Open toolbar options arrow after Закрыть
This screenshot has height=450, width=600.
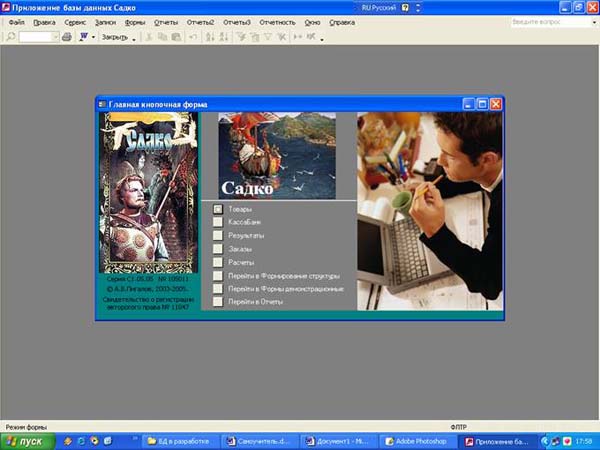coord(134,38)
